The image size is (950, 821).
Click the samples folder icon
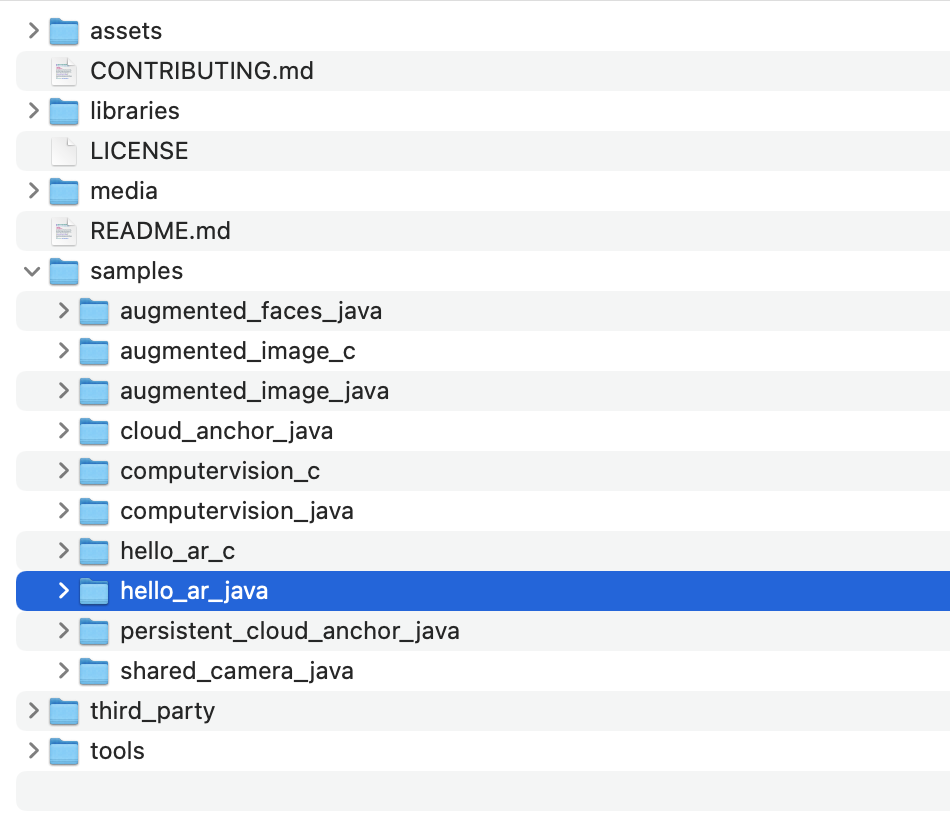pyautogui.click(x=64, y=271)
